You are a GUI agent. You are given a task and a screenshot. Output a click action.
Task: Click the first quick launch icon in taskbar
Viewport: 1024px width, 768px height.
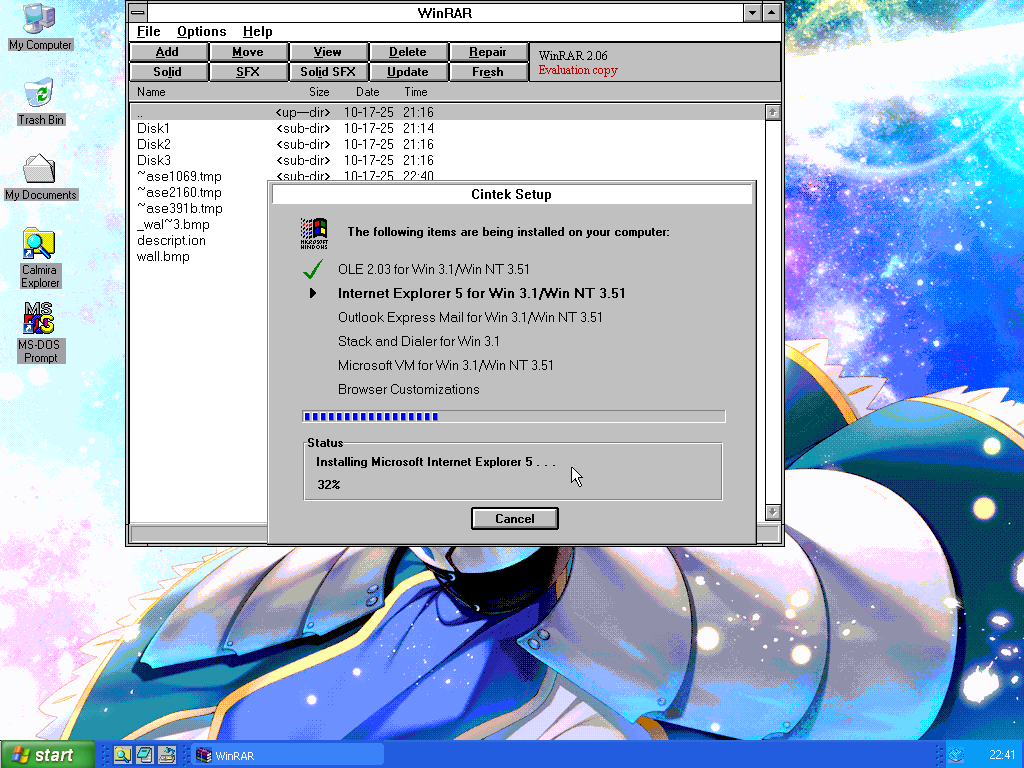pos(122,755)
